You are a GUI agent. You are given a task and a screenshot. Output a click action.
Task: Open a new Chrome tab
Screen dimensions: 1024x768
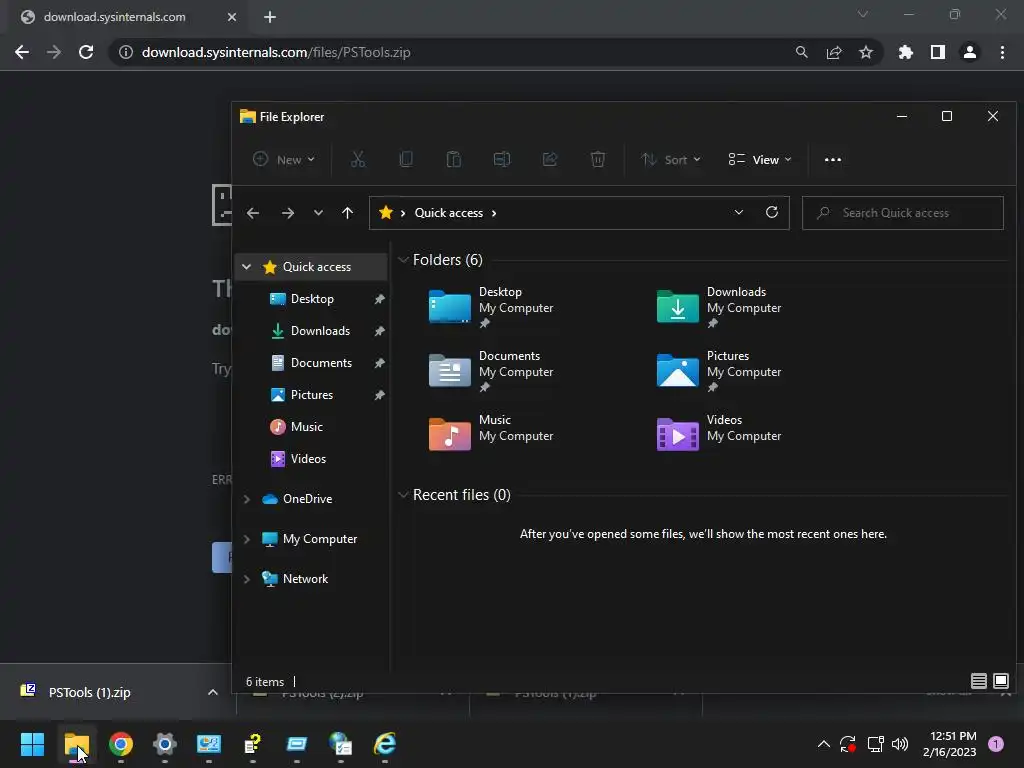pos(270,17)
